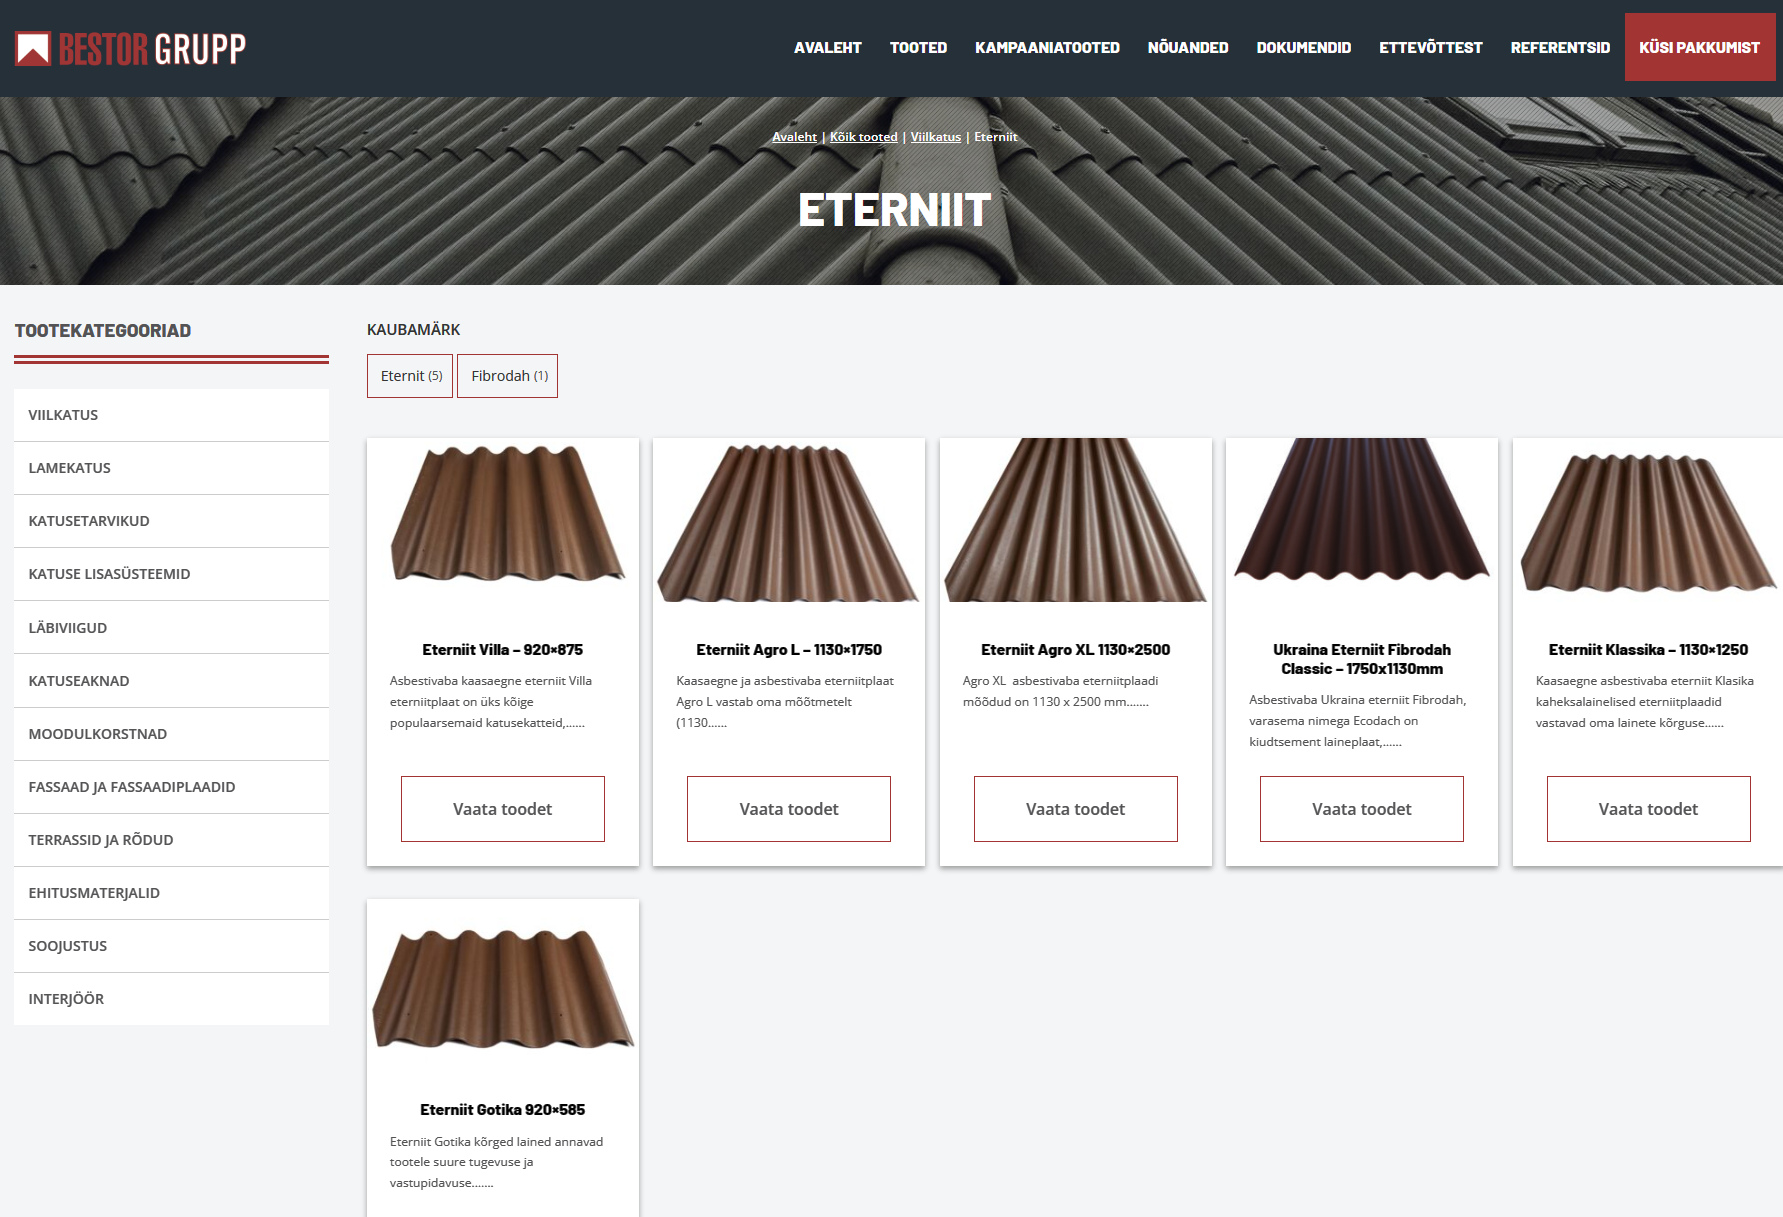Click the Eterniit Villa product image
1783x1217 pixels.
pos(503,520)
